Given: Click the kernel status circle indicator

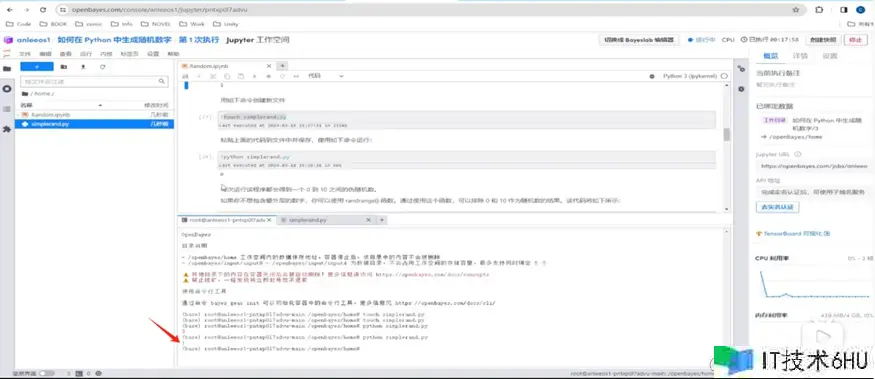Looking at the screenshot, I should (724, 76).
